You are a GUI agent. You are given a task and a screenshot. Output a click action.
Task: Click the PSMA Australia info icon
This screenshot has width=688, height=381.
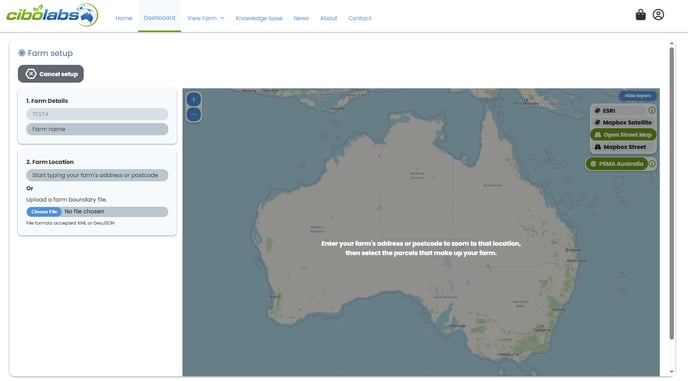click(x=652, y=164)
